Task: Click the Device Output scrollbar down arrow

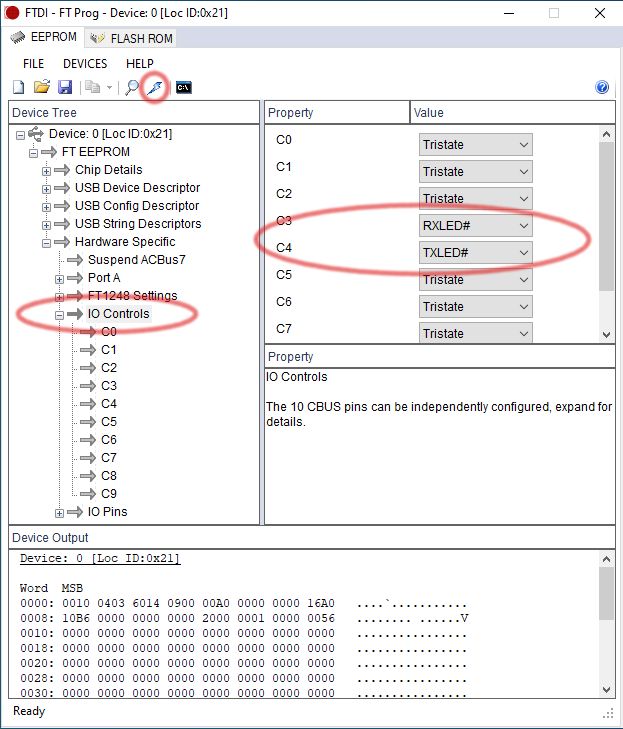Action: pos(606,689)
